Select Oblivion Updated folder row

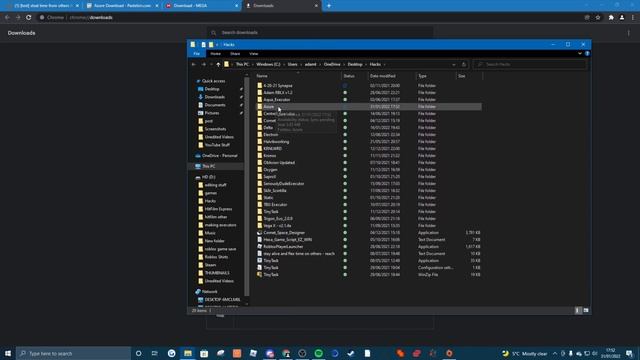click(369, 162)
